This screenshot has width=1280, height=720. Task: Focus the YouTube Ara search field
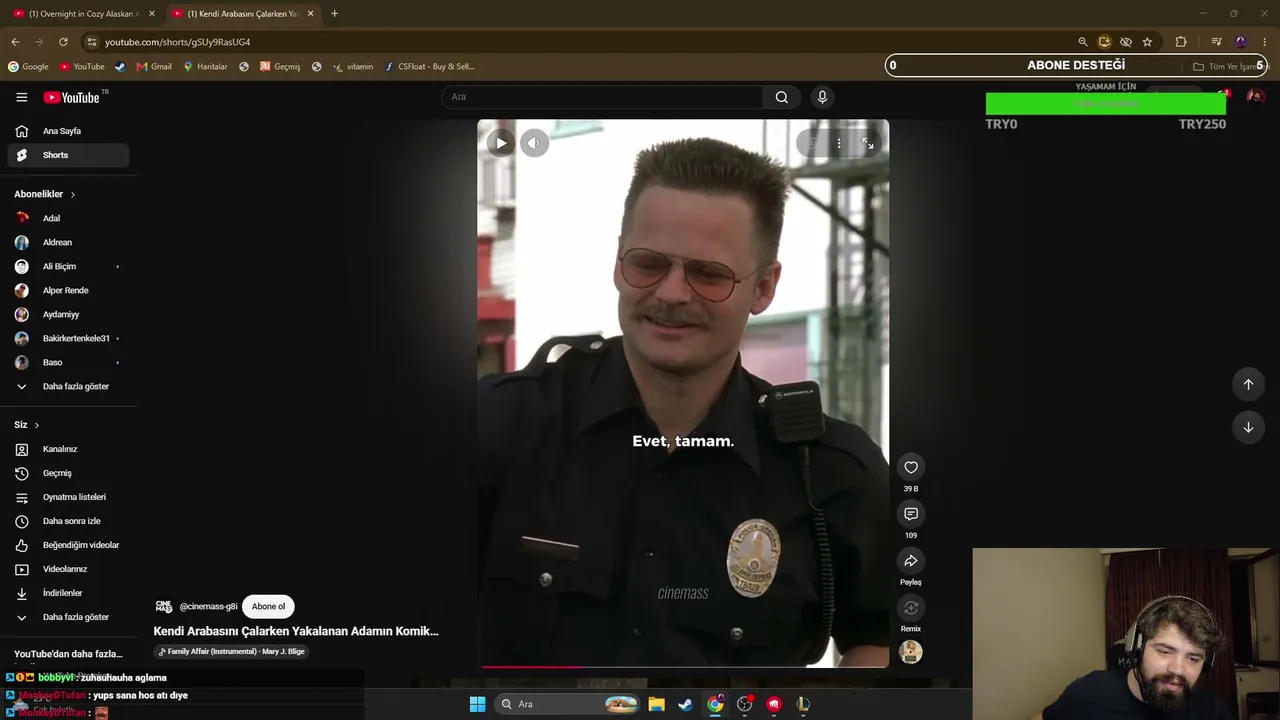click(602, 97)
